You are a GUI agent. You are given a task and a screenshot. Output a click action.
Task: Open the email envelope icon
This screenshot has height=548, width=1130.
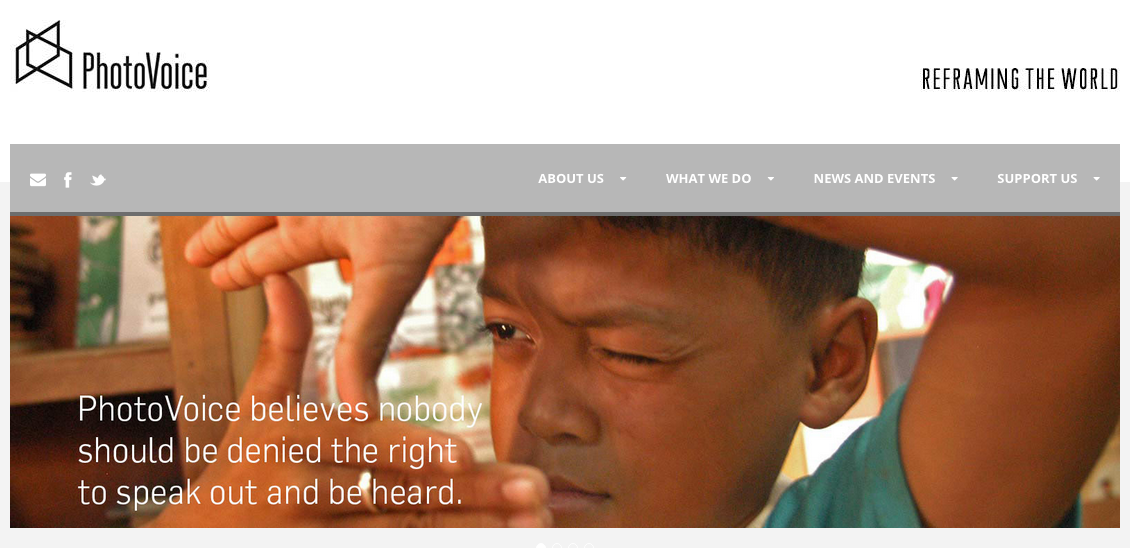[x=38, y=180]
